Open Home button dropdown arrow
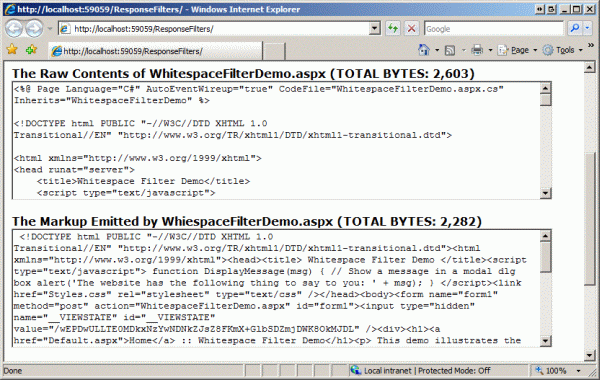The height and width of the screenshot is (380, 600). pos(437,50)
